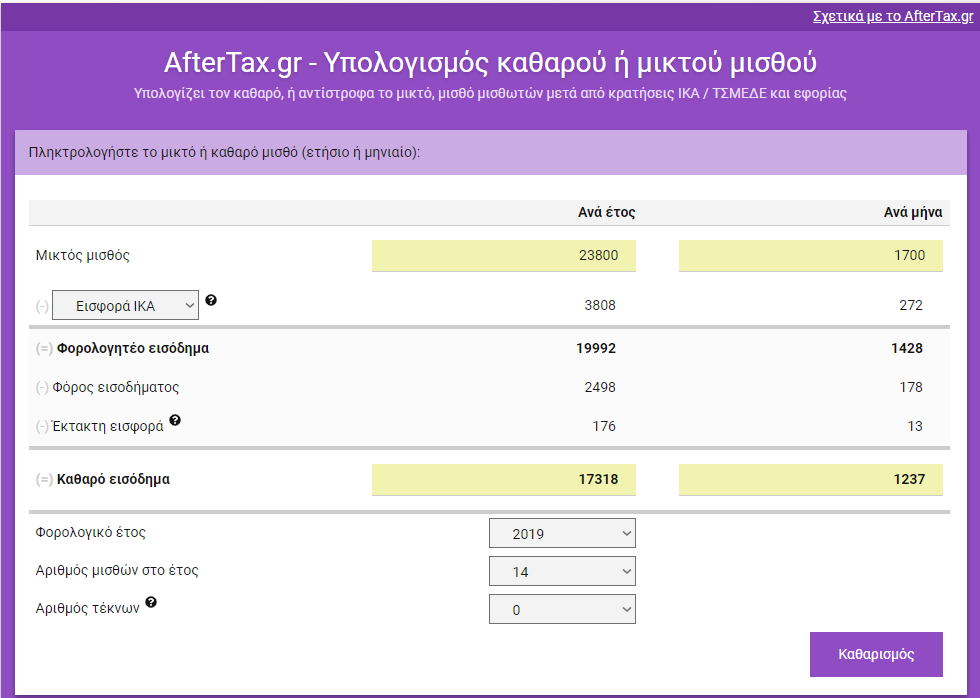Click the yearly Έκτακτη εισφορά value 176

tap(604, 426)
